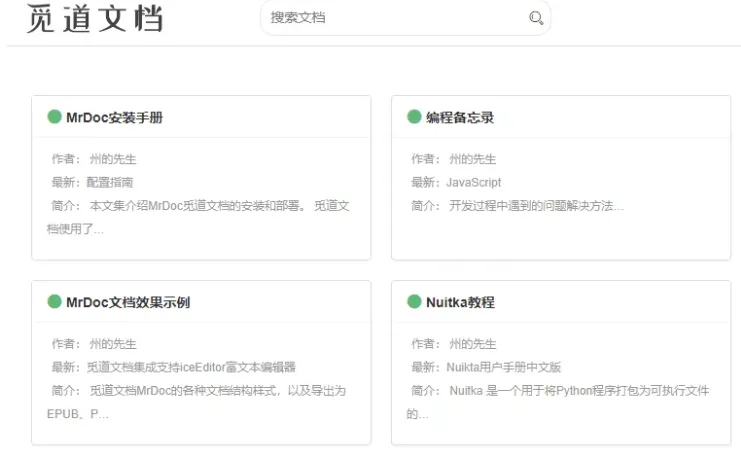Click author 州的先生 in MrDoc安装手册 card
The width and height of the screenshot is (741, 453).
tap(113, 159)
